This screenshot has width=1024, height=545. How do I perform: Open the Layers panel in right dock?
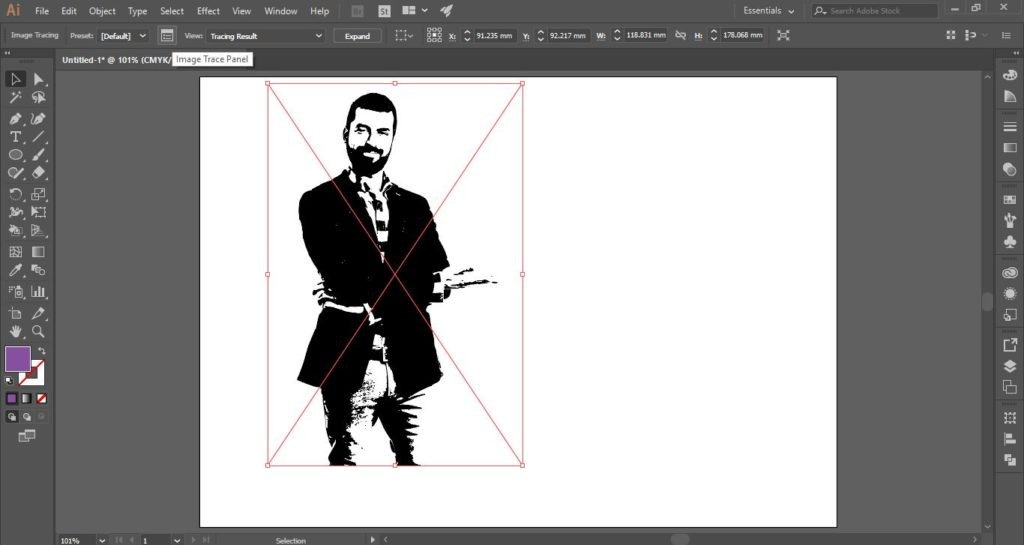(x=1010, y=366)
